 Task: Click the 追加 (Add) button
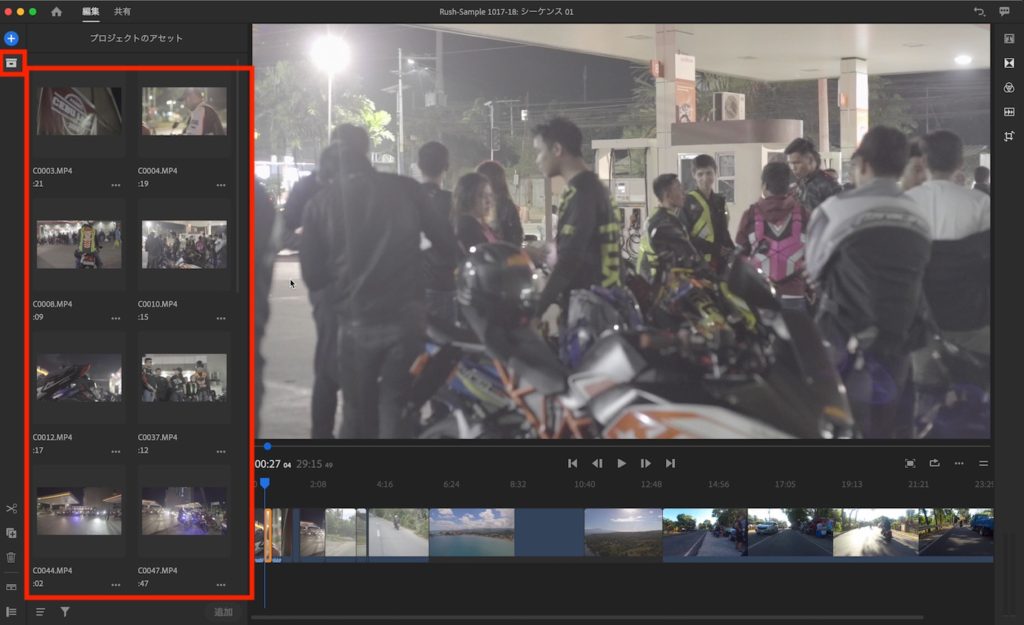click(223, 611)
